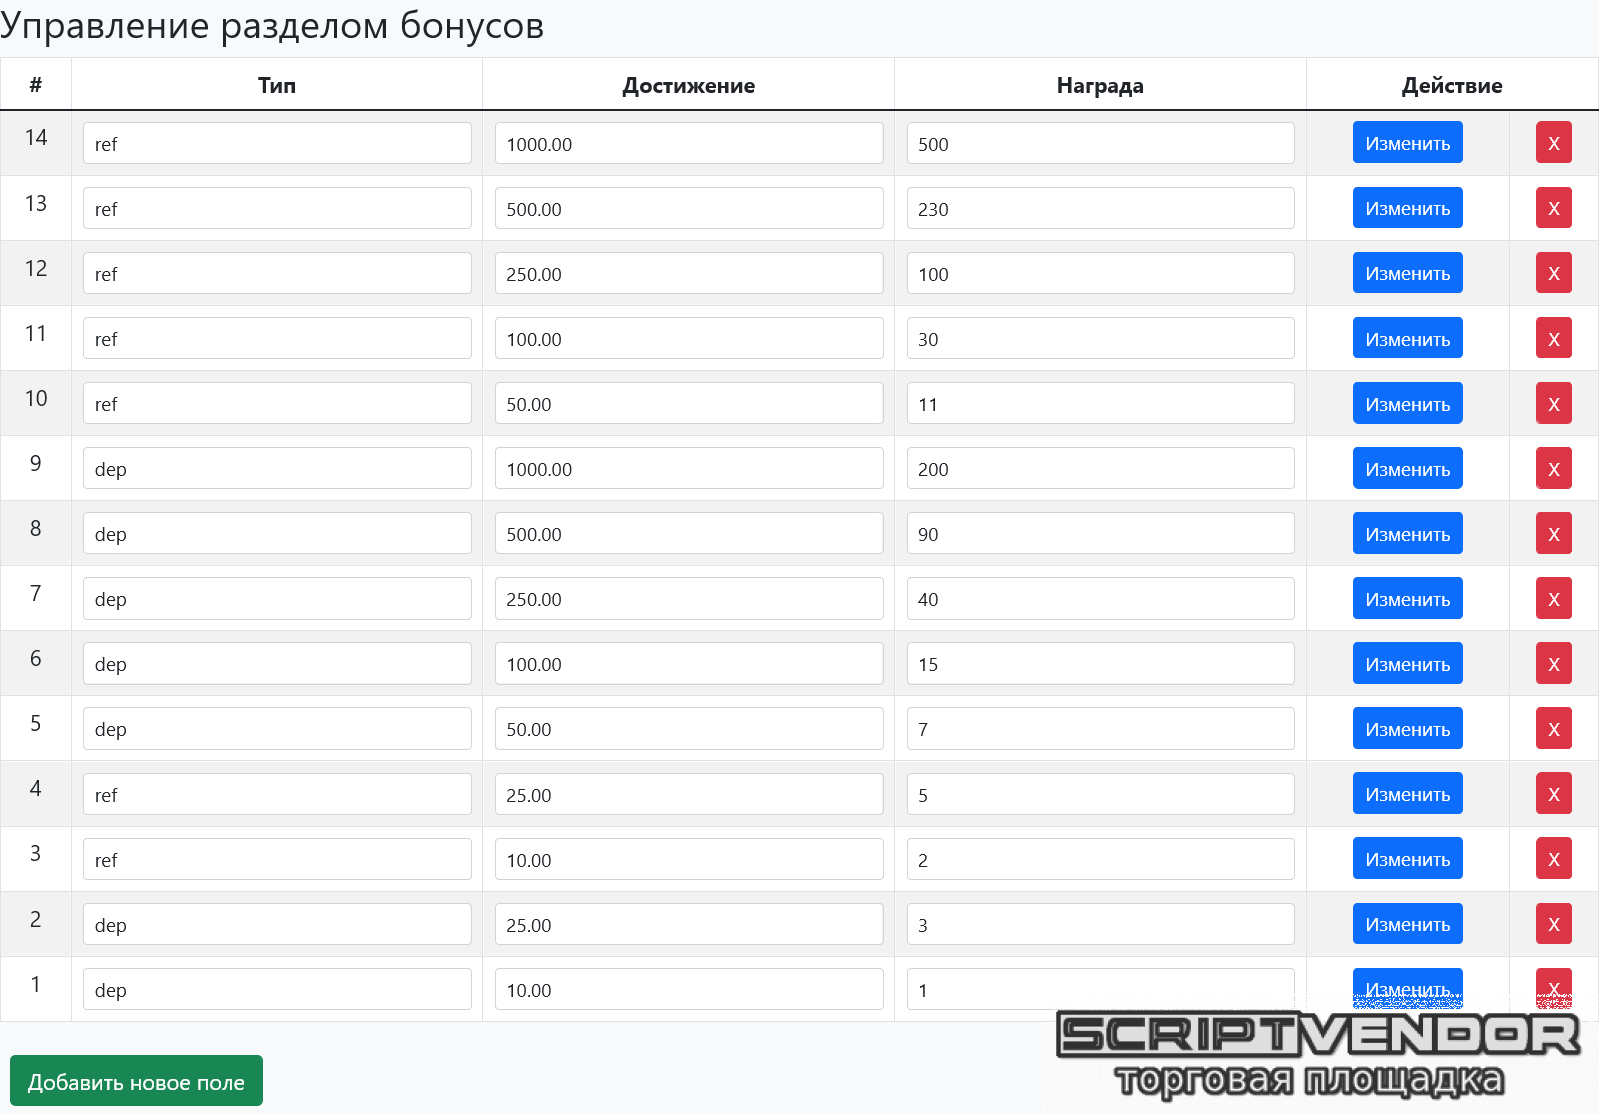Remove row 7 with the red X
Screen dimensions: 1599x1114
(1553, 599)
